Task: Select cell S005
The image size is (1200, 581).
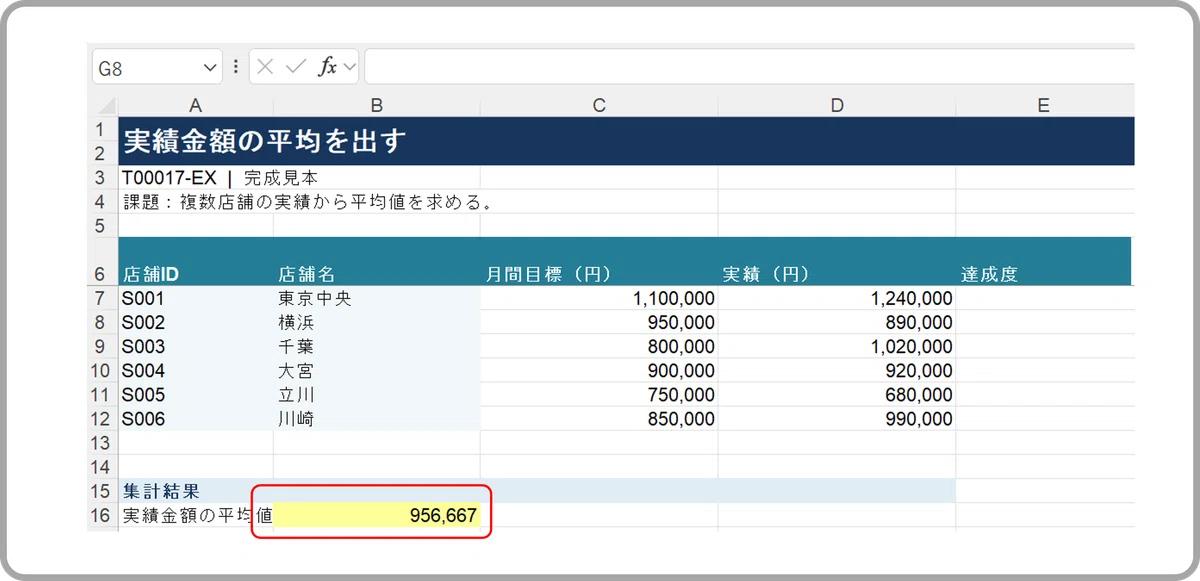Action: [195, 395]
